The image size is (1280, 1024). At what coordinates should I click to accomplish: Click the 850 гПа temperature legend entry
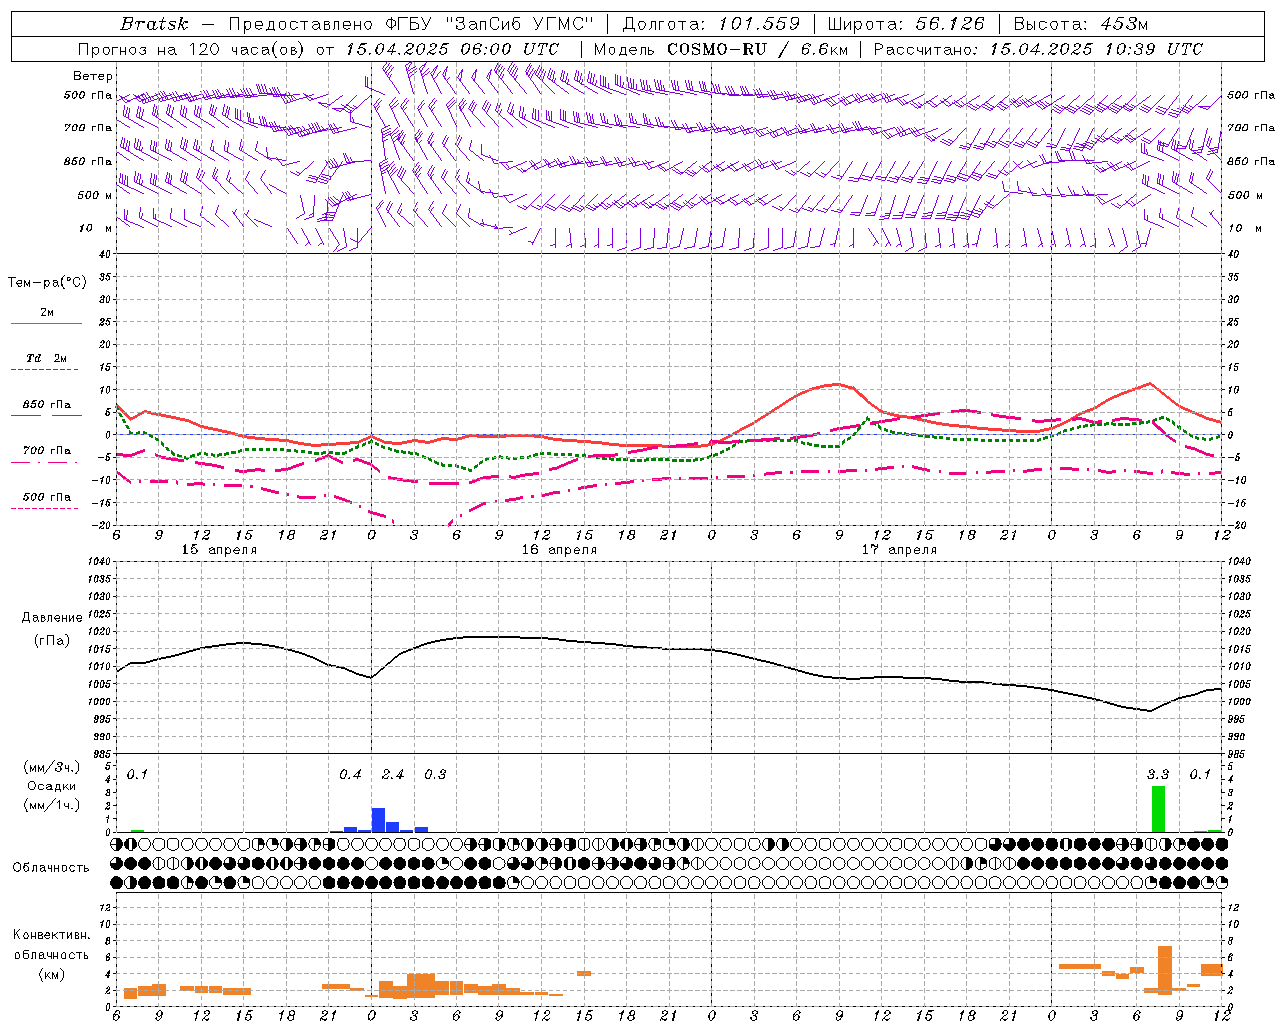coord(46,405)
